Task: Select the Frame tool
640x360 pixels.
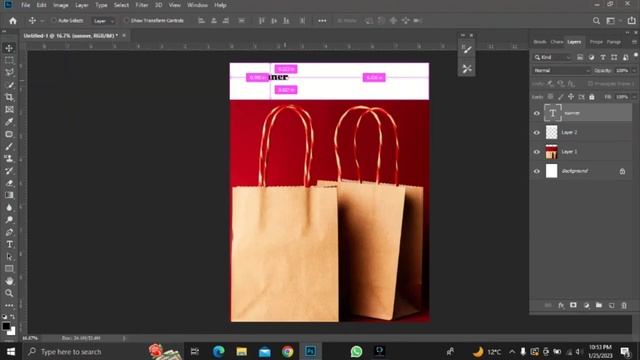Action: tap(9, 109)
